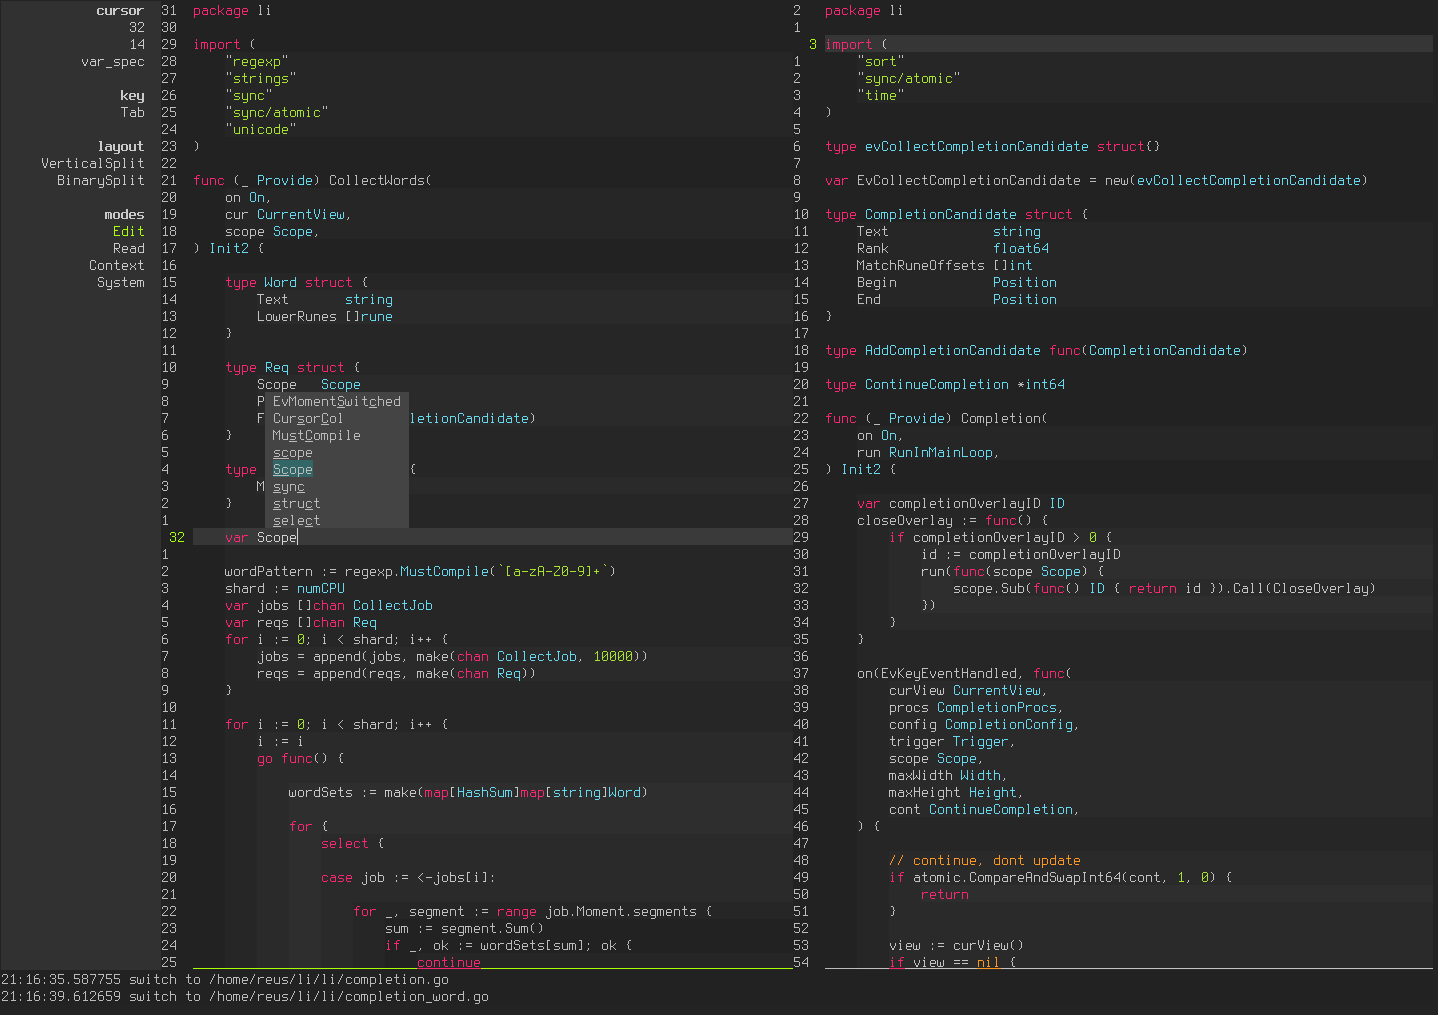Click numCPU on shard line
The height and width of the screenshot is (1015, 1438).
click(x=320, y=588)
